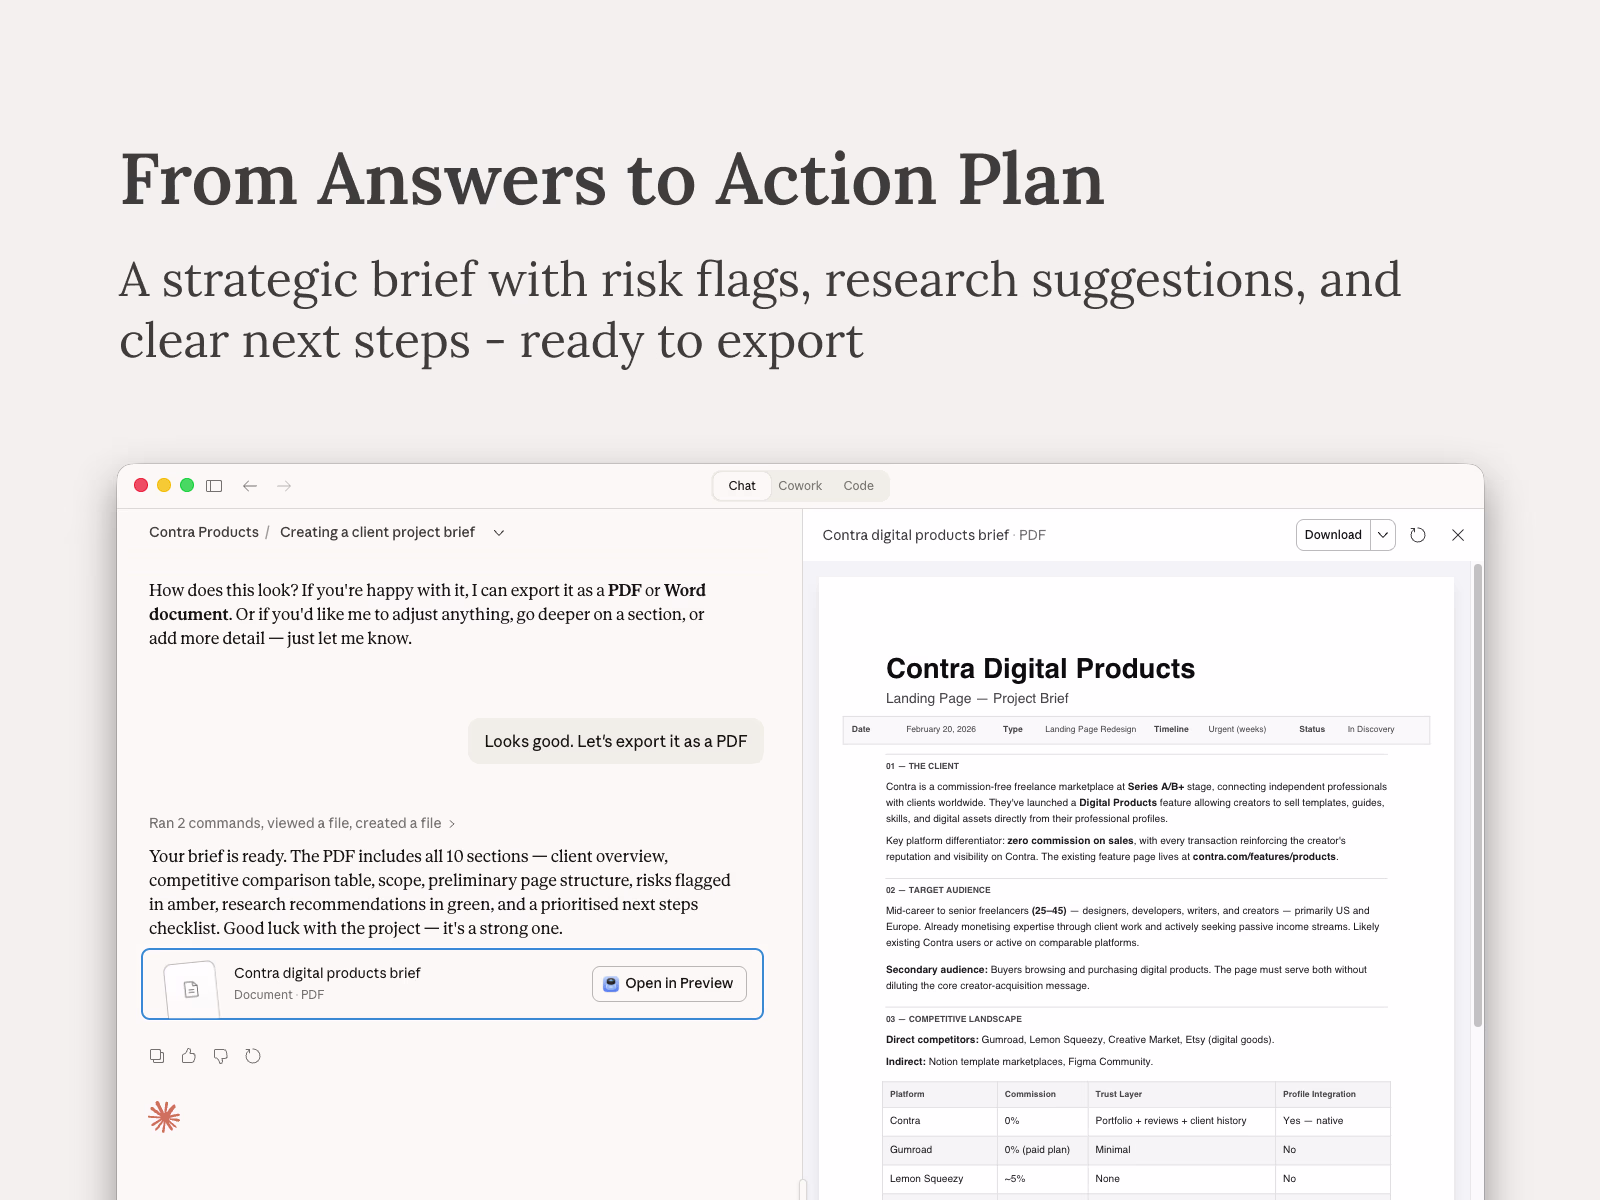Click the 'Looks good. Let's export it as a PDF' message
The image size is (1600, 1200).
(x=616, y=741)
